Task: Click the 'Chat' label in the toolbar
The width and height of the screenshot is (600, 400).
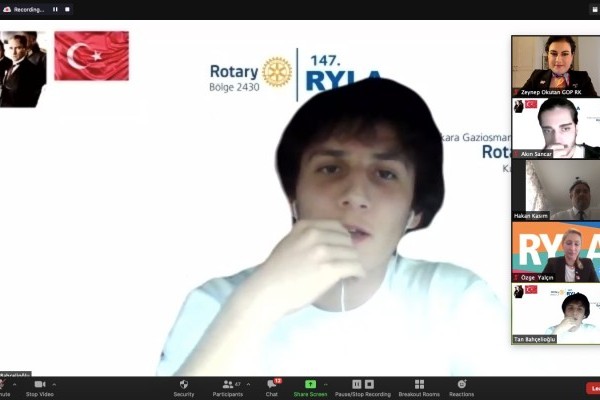Action: pos(272,394)
